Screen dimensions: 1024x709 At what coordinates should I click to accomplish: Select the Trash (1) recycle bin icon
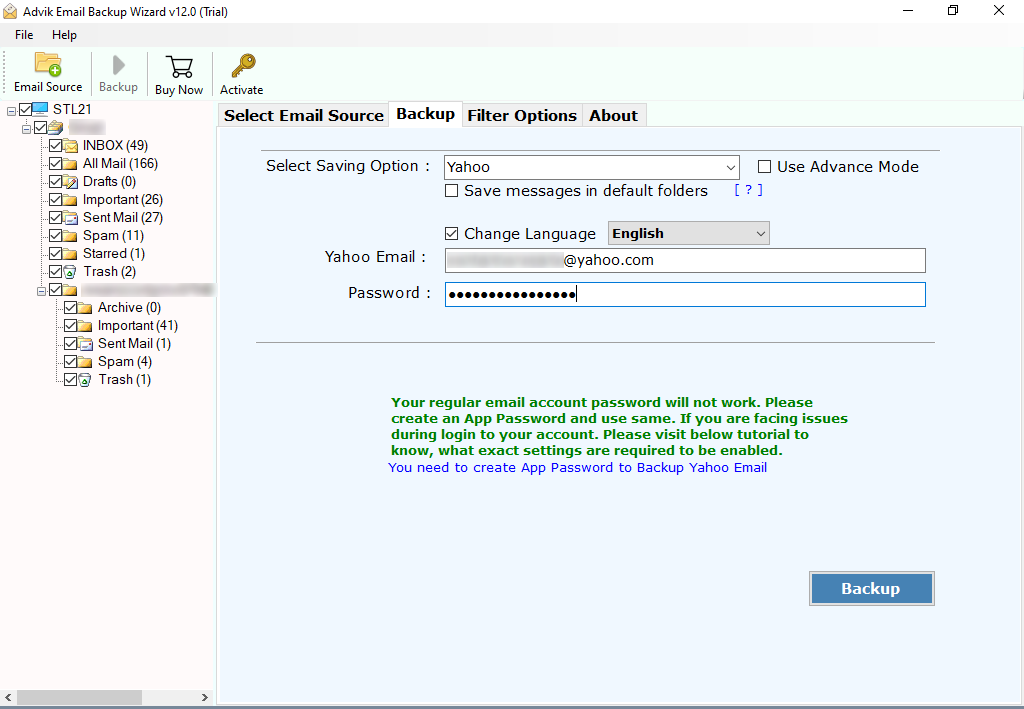[85, 379]
